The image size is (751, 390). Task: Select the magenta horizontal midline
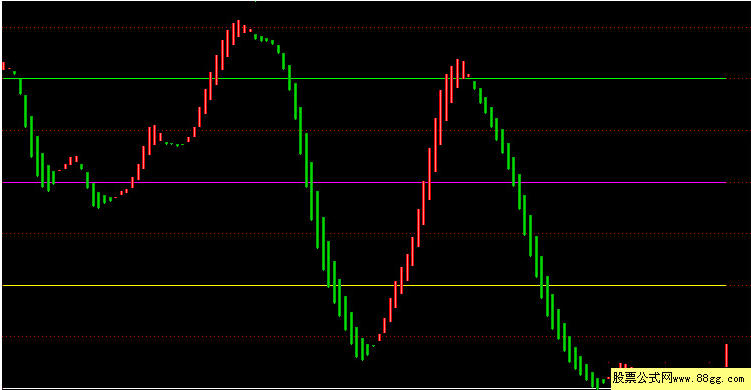364,183
